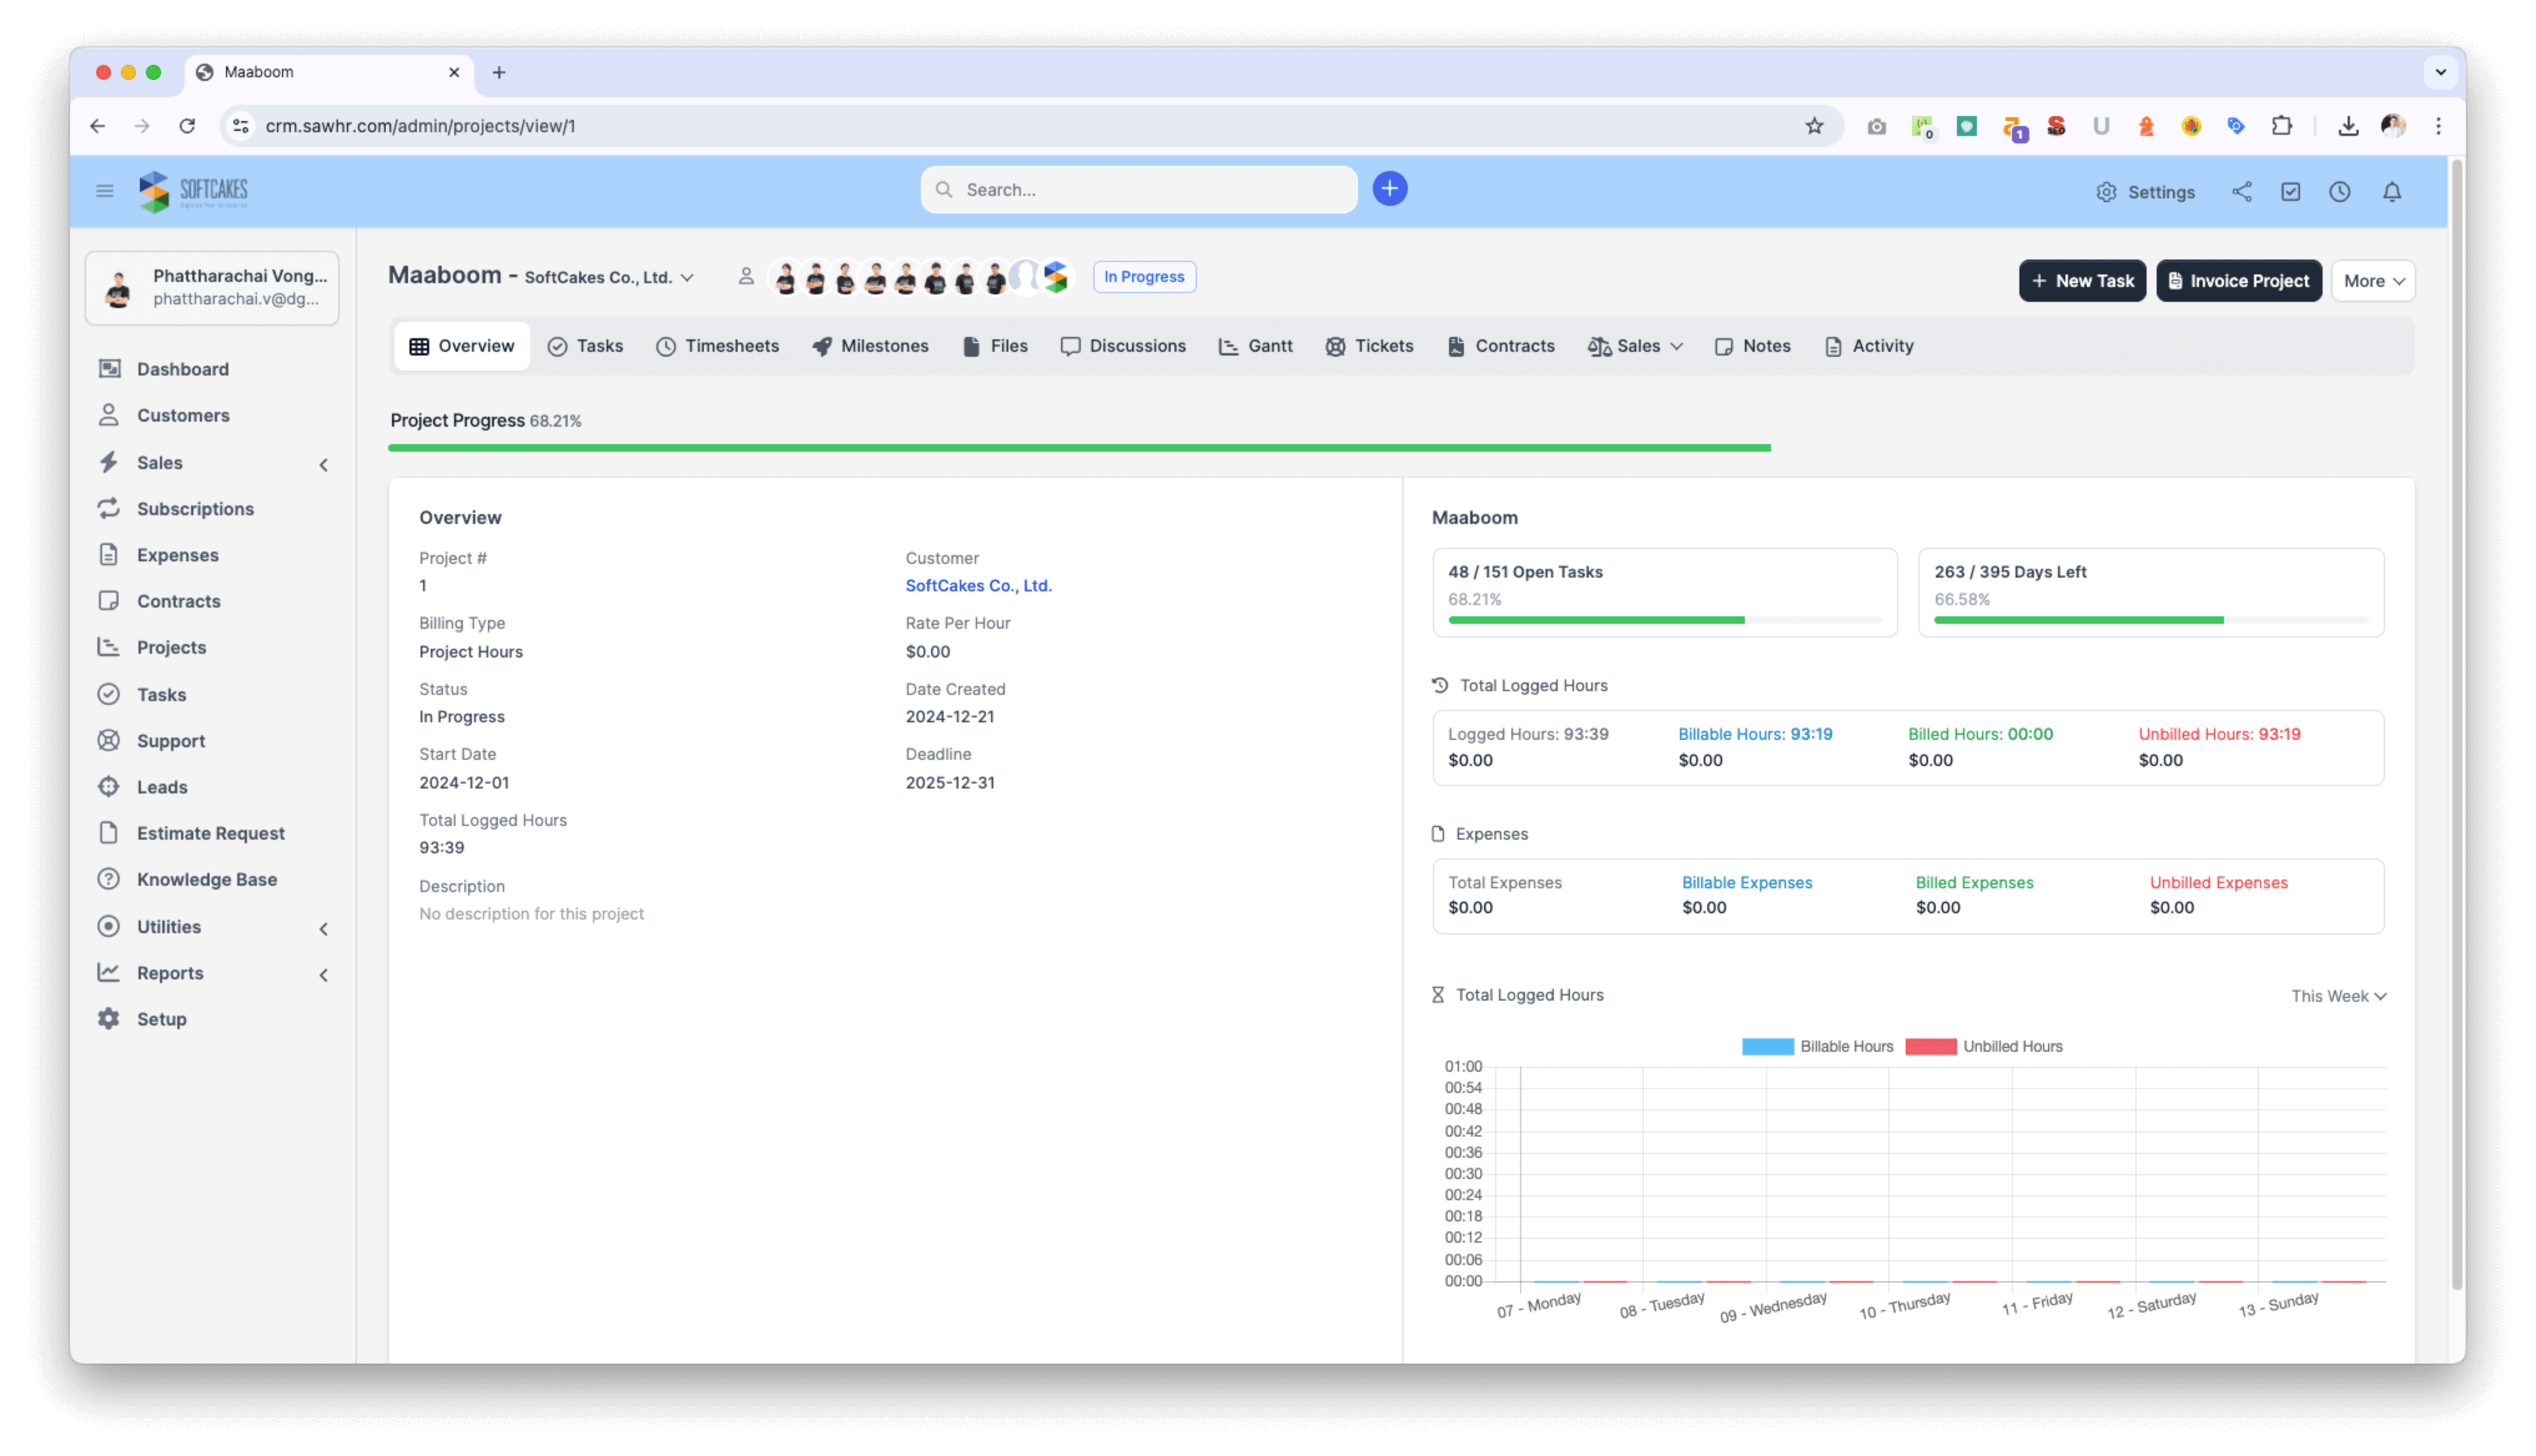2536x1456 pixels.
Task: Change the This Week chart range dropdown
Action: tap(2338, 996)
